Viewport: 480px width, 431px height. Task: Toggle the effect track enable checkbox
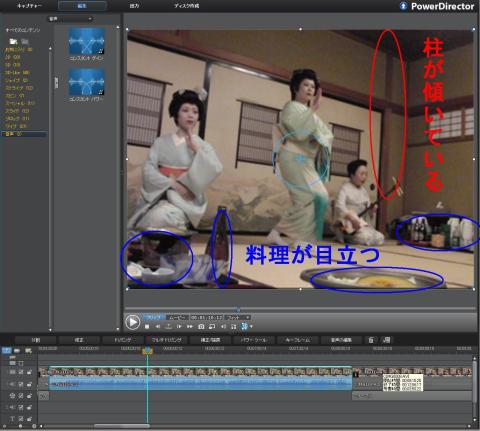pyautogui.click(x=21, y=396)
